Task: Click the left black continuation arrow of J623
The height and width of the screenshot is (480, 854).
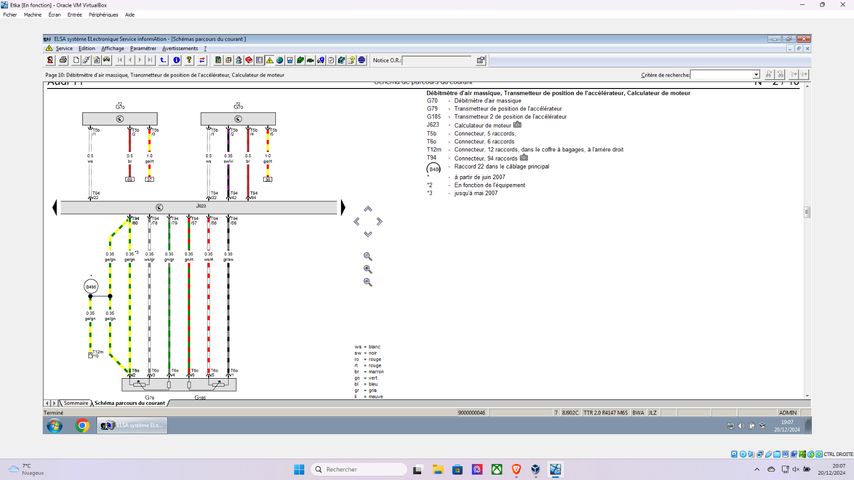Action: pyautogui.click(x=54, y=208)
